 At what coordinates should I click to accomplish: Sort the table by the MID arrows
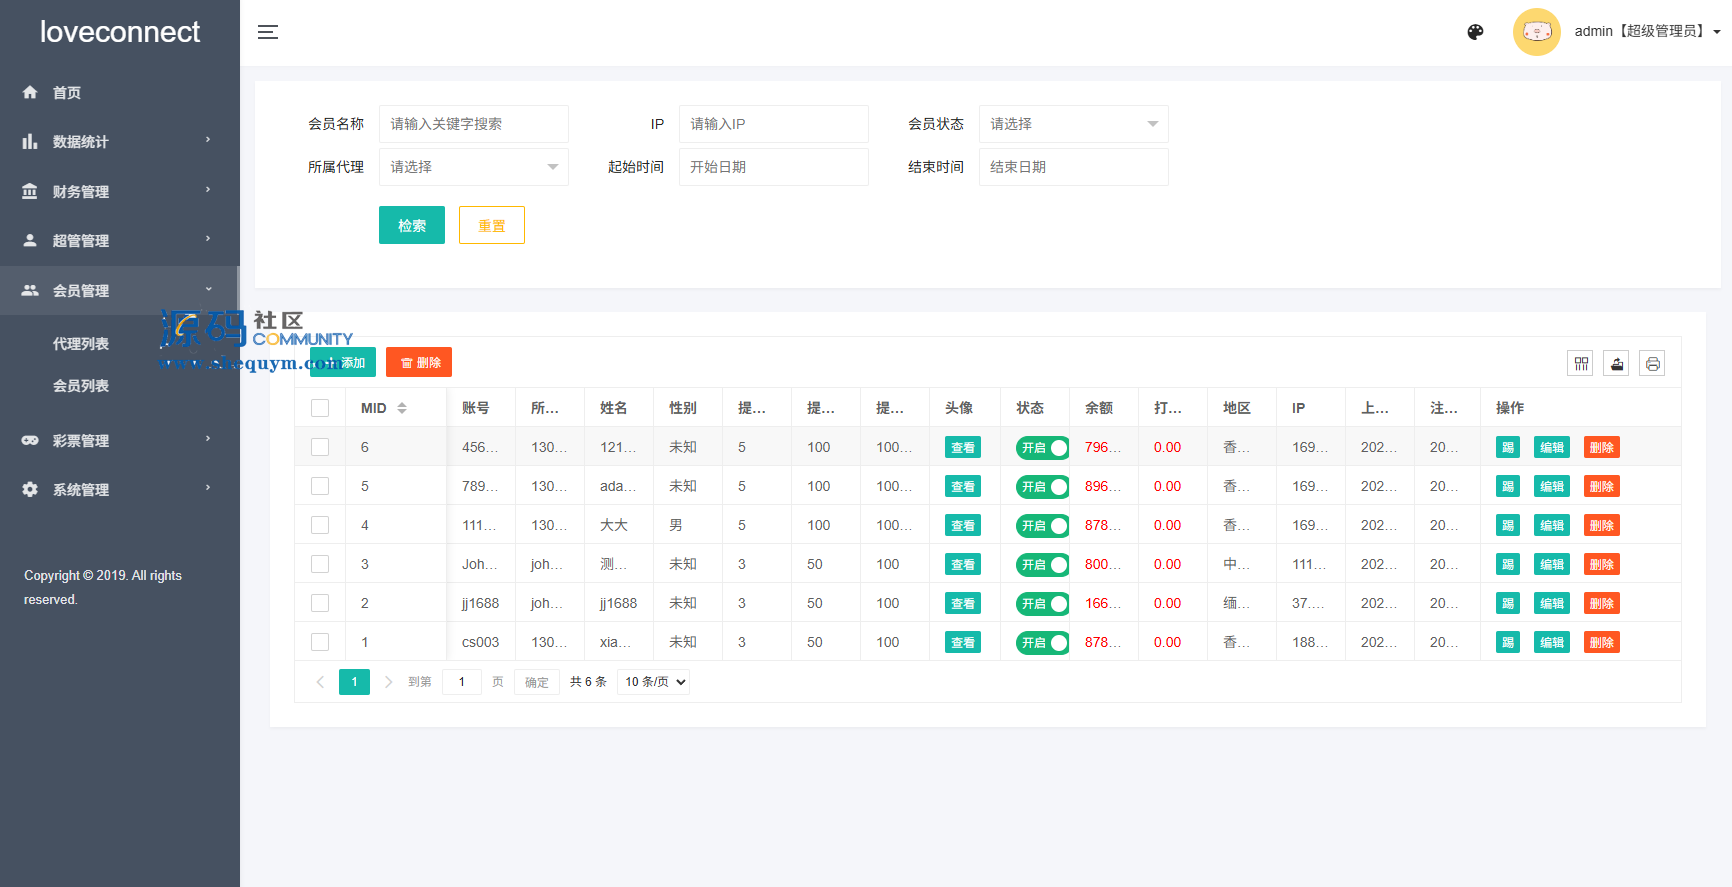tap(402, 408)
